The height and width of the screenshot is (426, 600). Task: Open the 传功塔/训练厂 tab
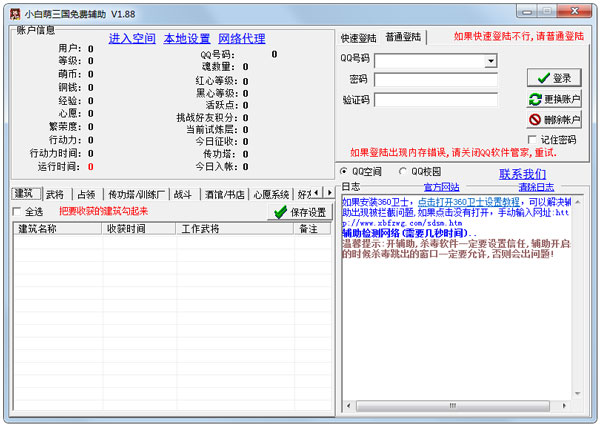137,194
